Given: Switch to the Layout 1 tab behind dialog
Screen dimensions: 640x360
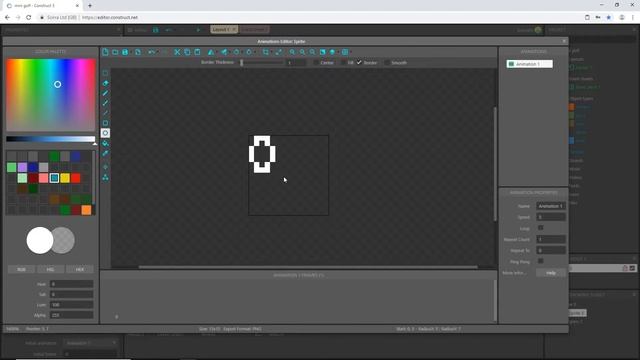Looking at the screenshot, I should tap(224, 29).
